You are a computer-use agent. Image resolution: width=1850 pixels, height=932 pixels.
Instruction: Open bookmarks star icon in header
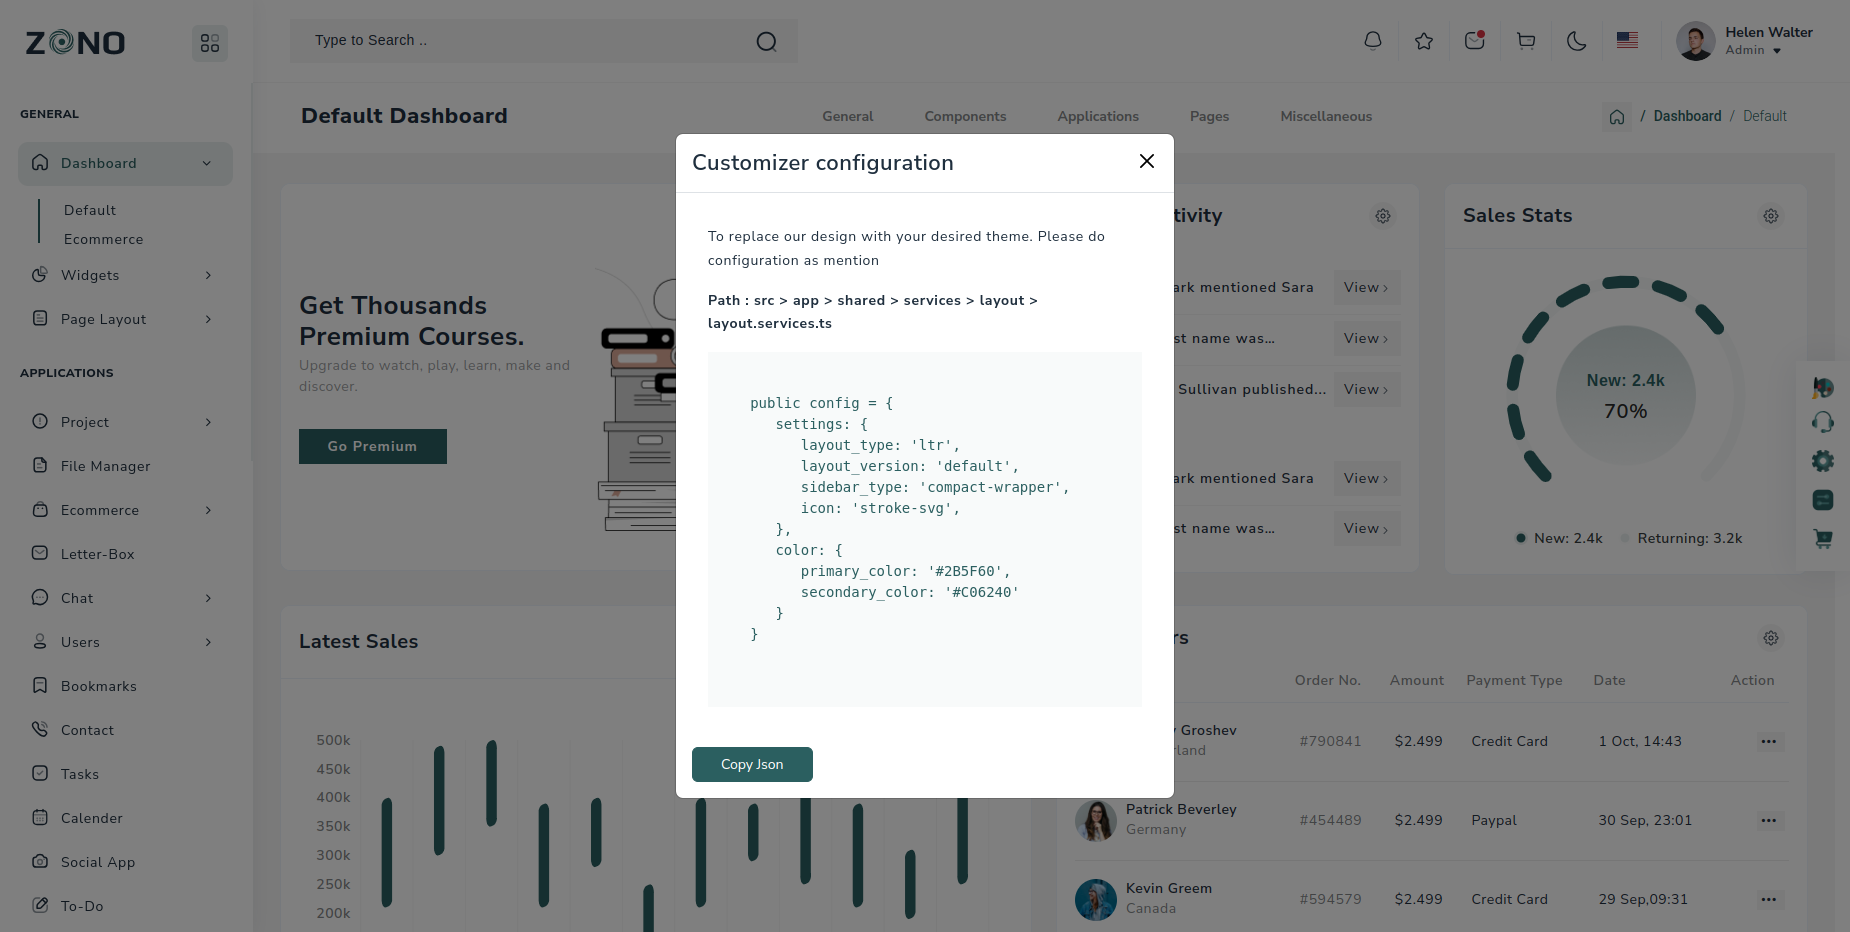(x=1424, y=41)
